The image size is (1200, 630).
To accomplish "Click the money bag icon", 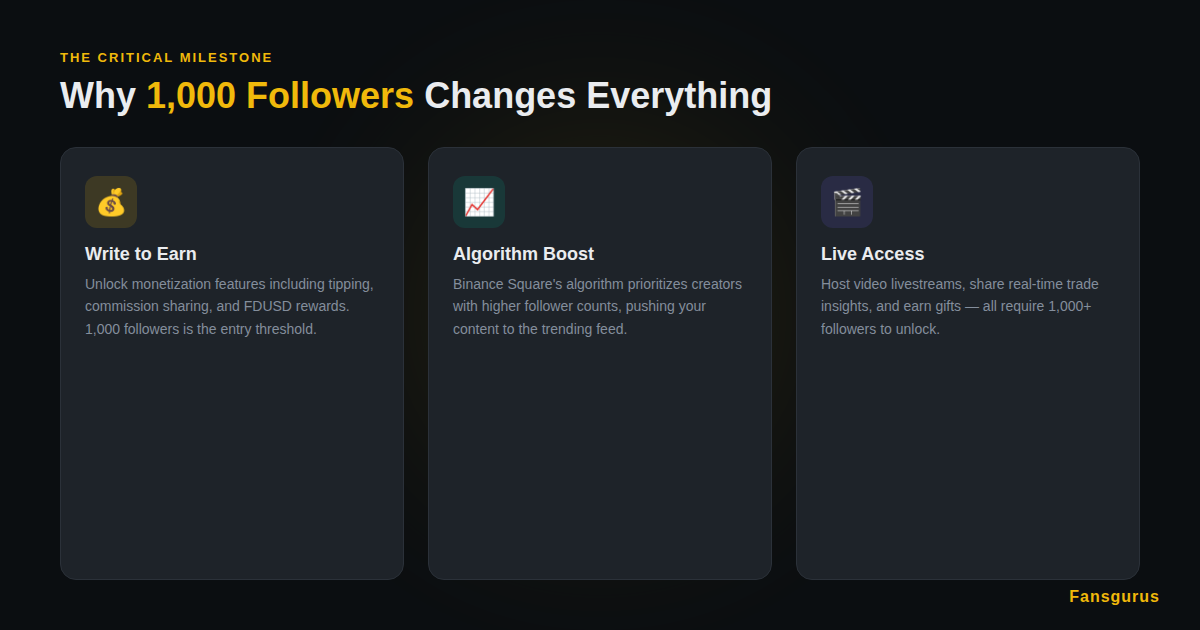I will pyautogui.click(x=111, y=202).
